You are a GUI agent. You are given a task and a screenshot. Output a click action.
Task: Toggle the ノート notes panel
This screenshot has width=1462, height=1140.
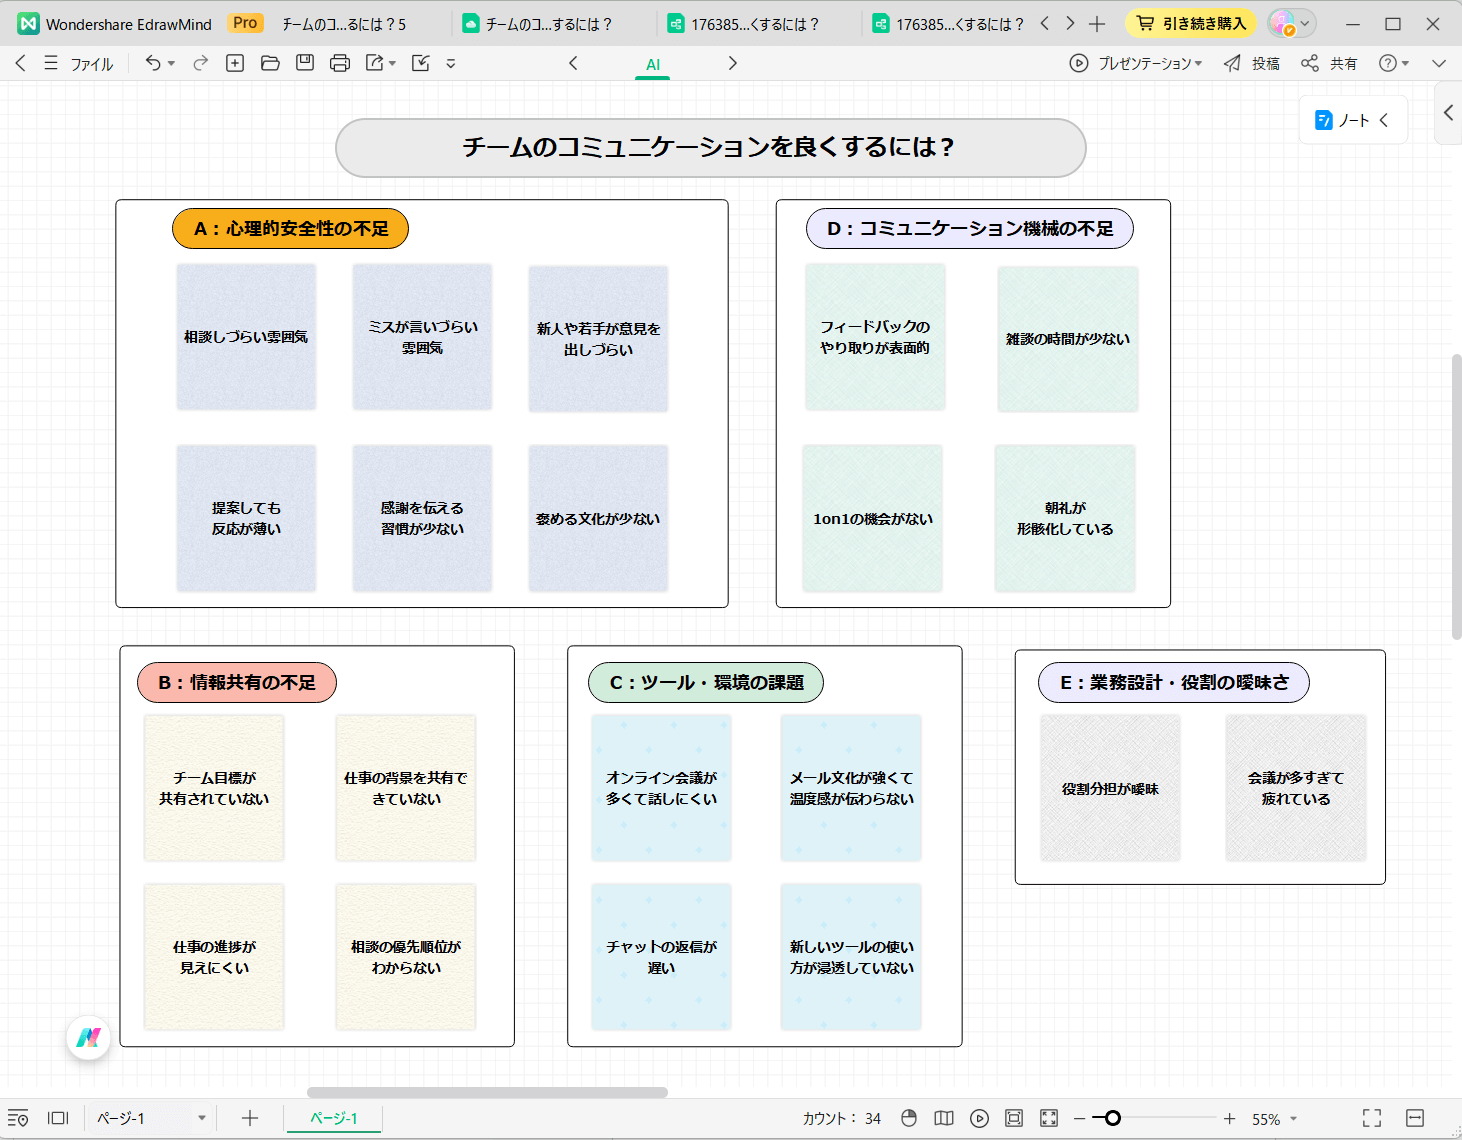pyautogui.click(x=1352, y=120)
